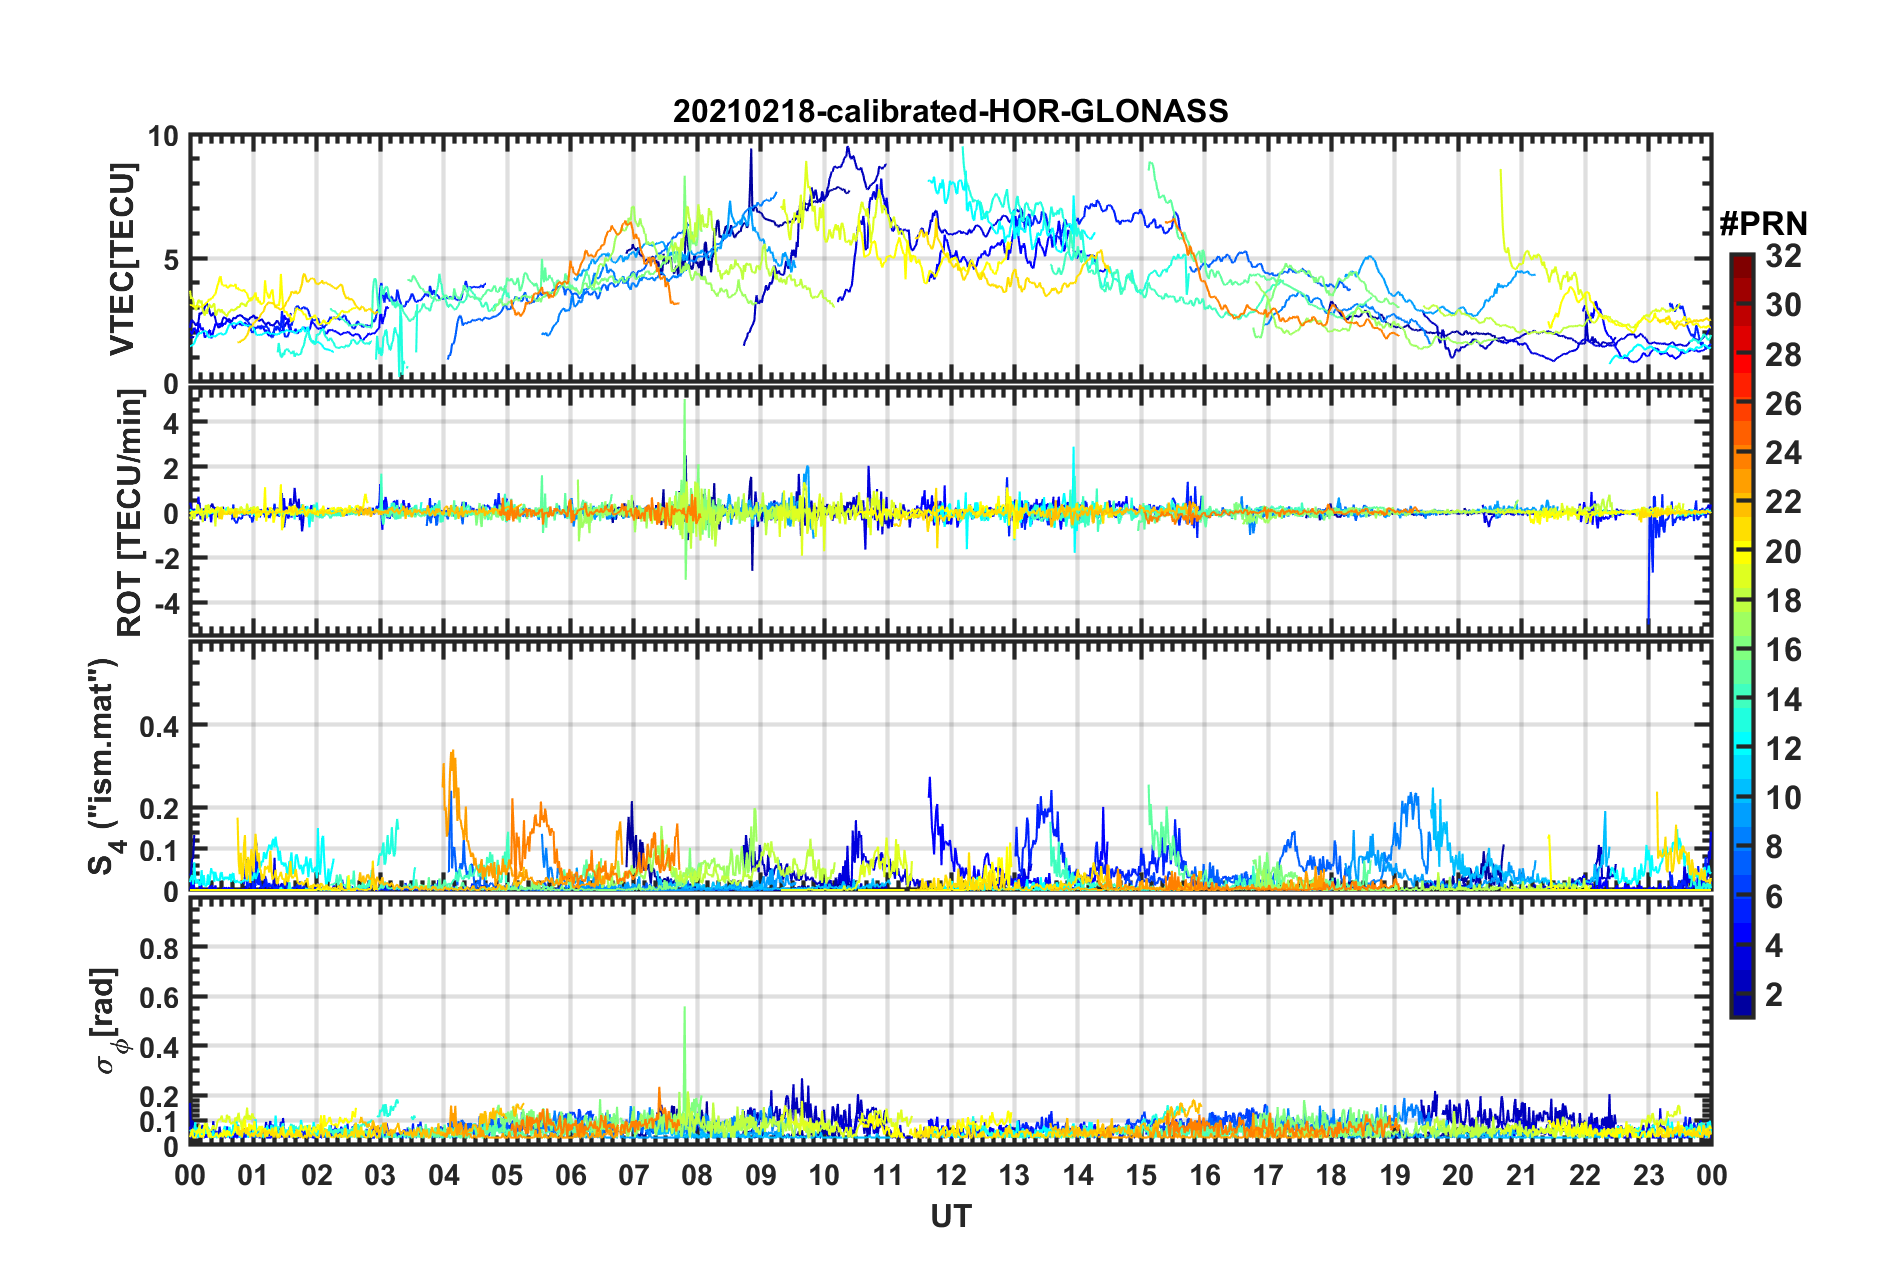Click the ROT axis tick label -4

tap(166, 604)
